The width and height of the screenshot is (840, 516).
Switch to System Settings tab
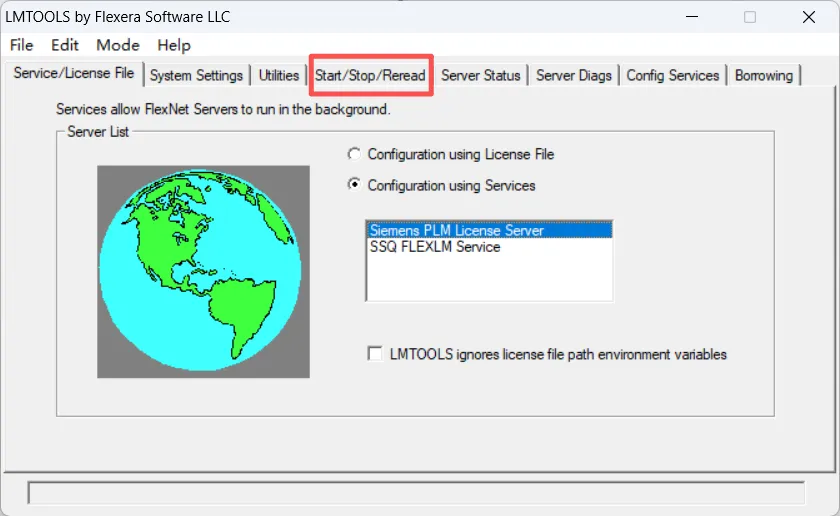(x=196, y=76)
